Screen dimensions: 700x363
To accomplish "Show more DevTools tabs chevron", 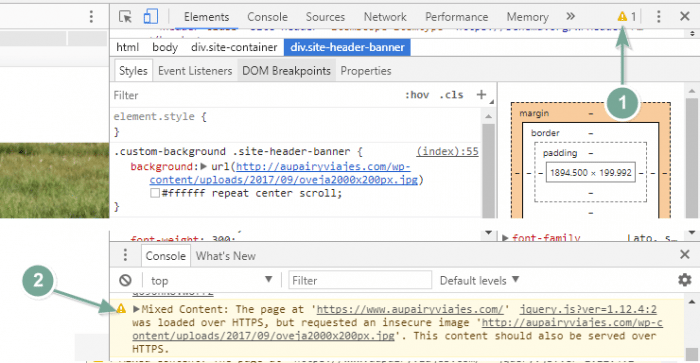I will 570,17.
